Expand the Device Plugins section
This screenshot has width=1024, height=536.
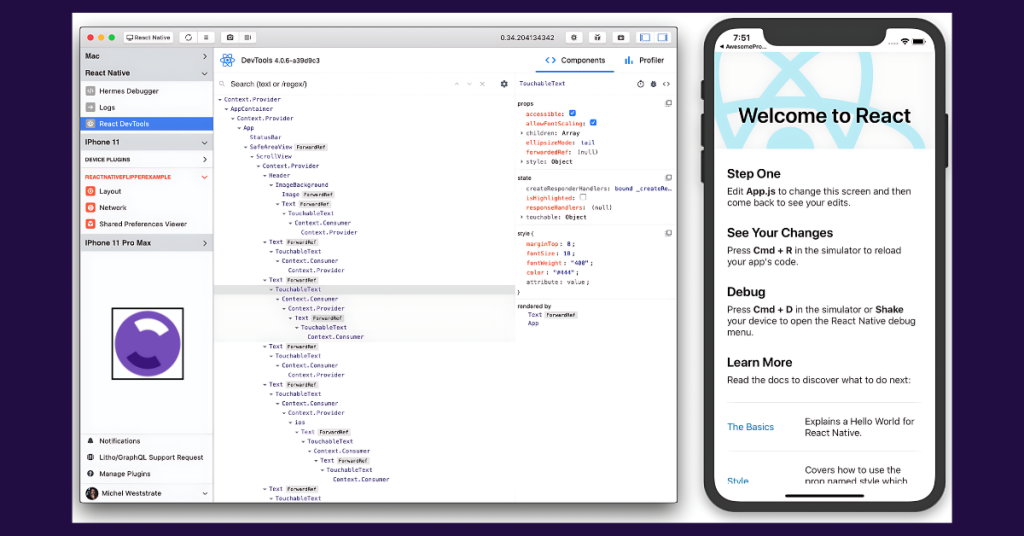point(205,159)
